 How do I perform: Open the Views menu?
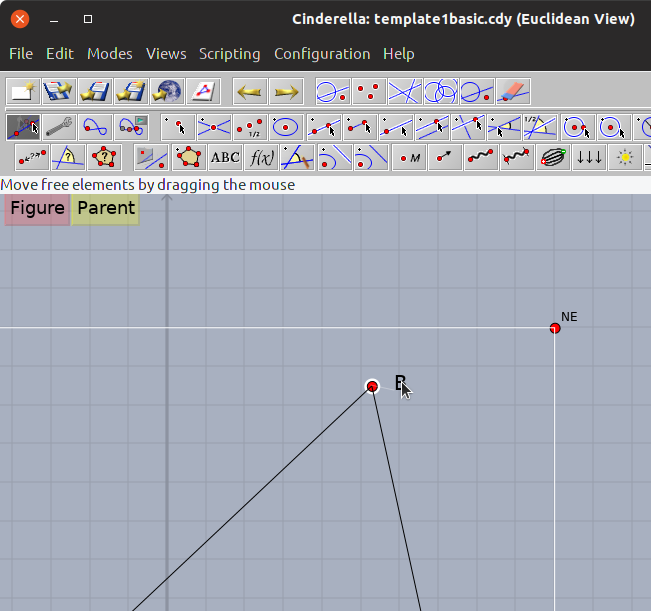[x=166, y=54]
